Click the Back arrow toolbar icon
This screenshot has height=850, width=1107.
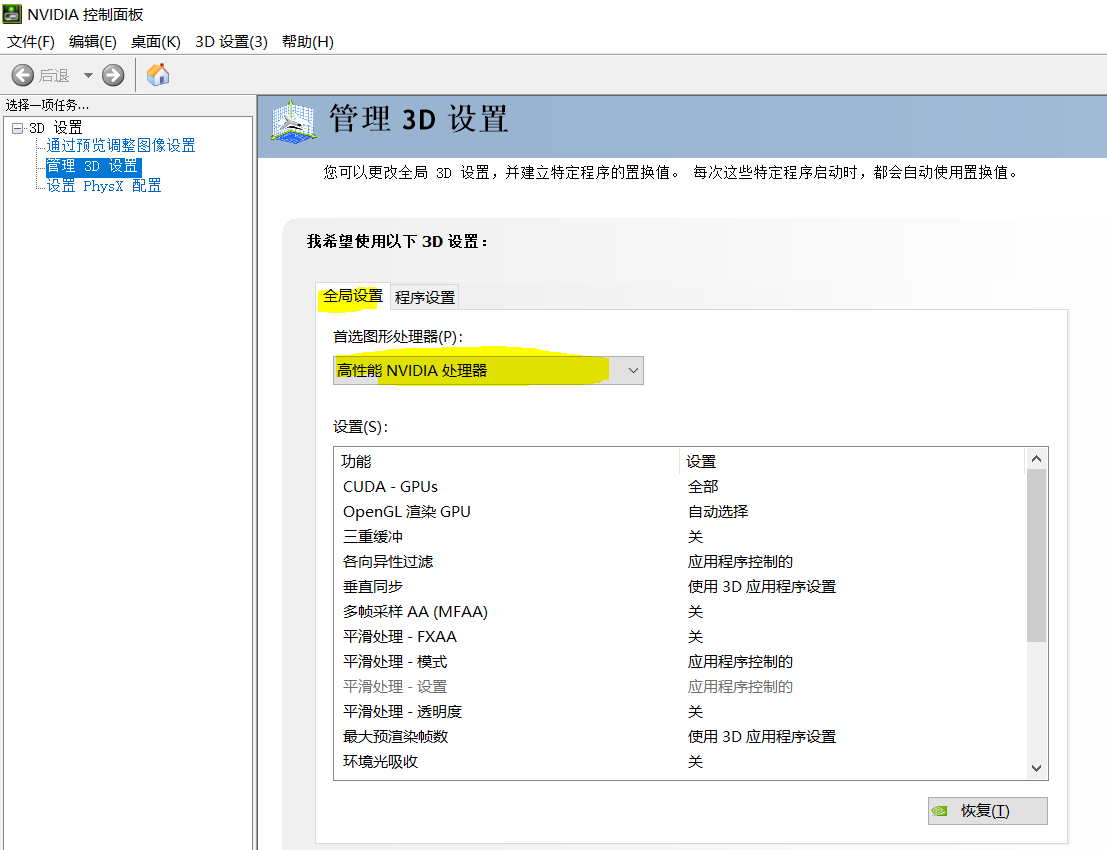click(x=23, y=75)
